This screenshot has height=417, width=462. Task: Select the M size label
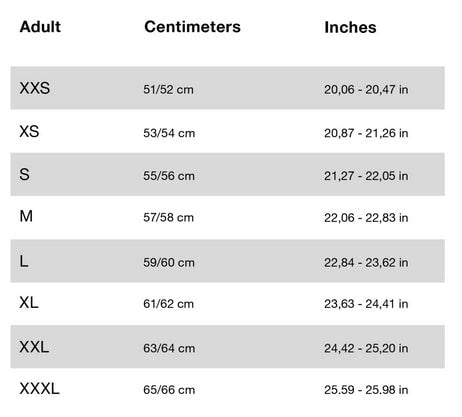[x=26, y=216]
